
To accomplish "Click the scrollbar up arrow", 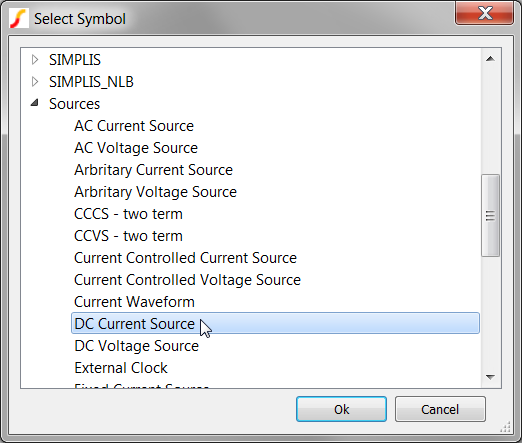I will [x=490, y=59].
